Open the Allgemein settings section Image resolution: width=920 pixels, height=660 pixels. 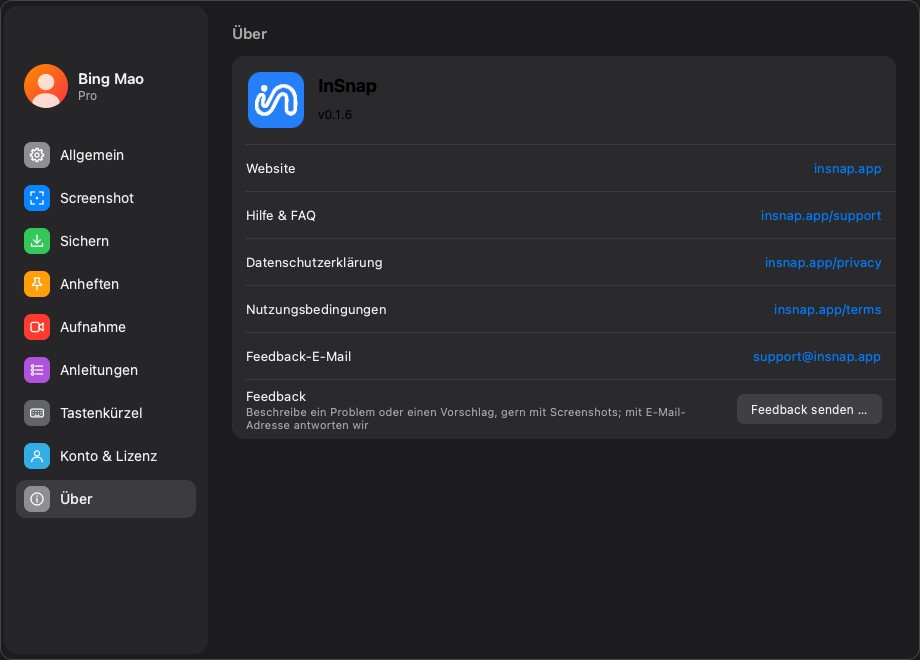(106, 155)
